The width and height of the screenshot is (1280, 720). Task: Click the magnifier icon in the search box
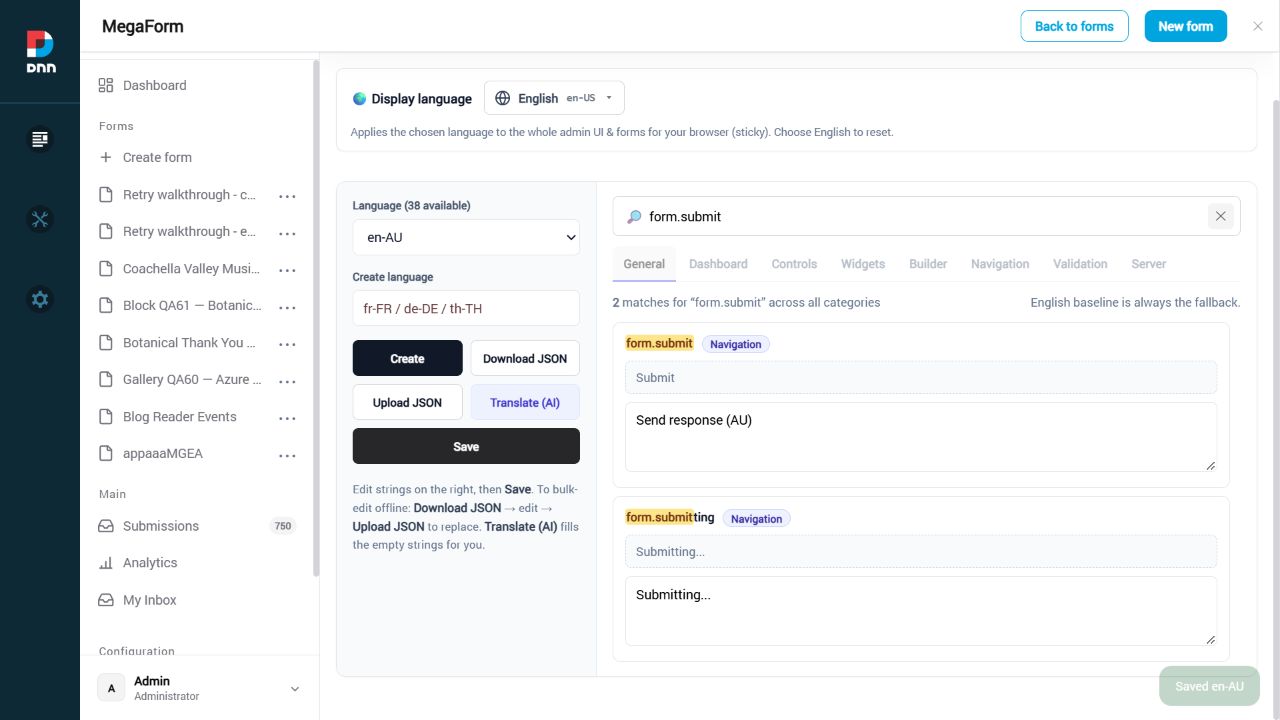point(634,216)
